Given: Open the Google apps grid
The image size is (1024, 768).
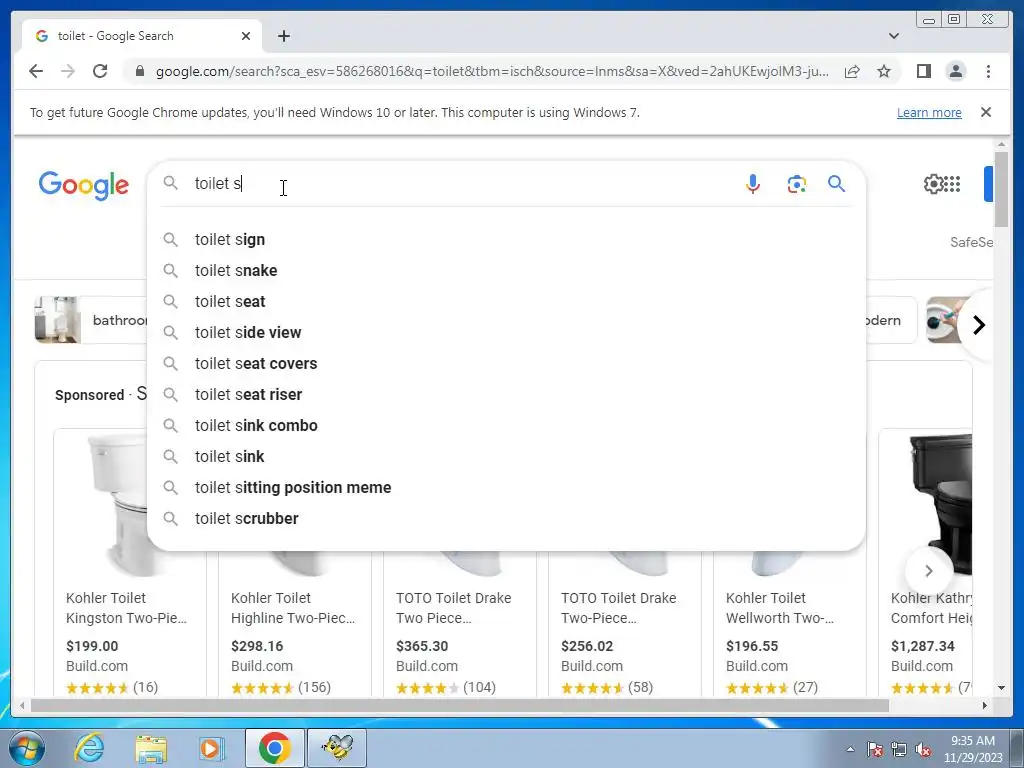Looking at the screenshot, I should tap(952, 184).
